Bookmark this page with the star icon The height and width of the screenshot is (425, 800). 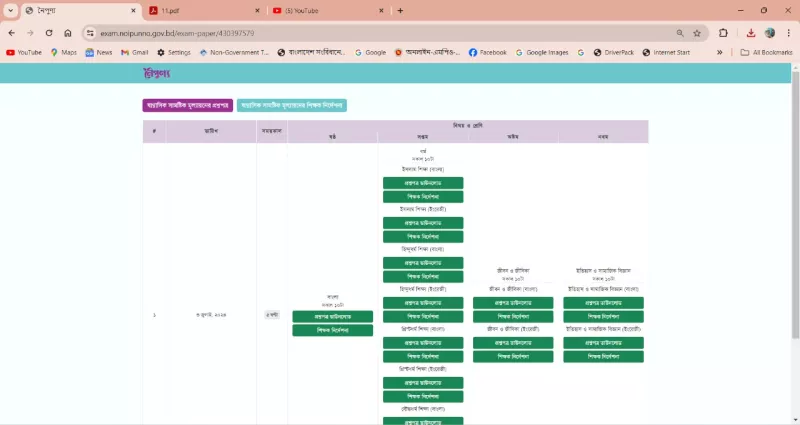[x=697, y=33]
